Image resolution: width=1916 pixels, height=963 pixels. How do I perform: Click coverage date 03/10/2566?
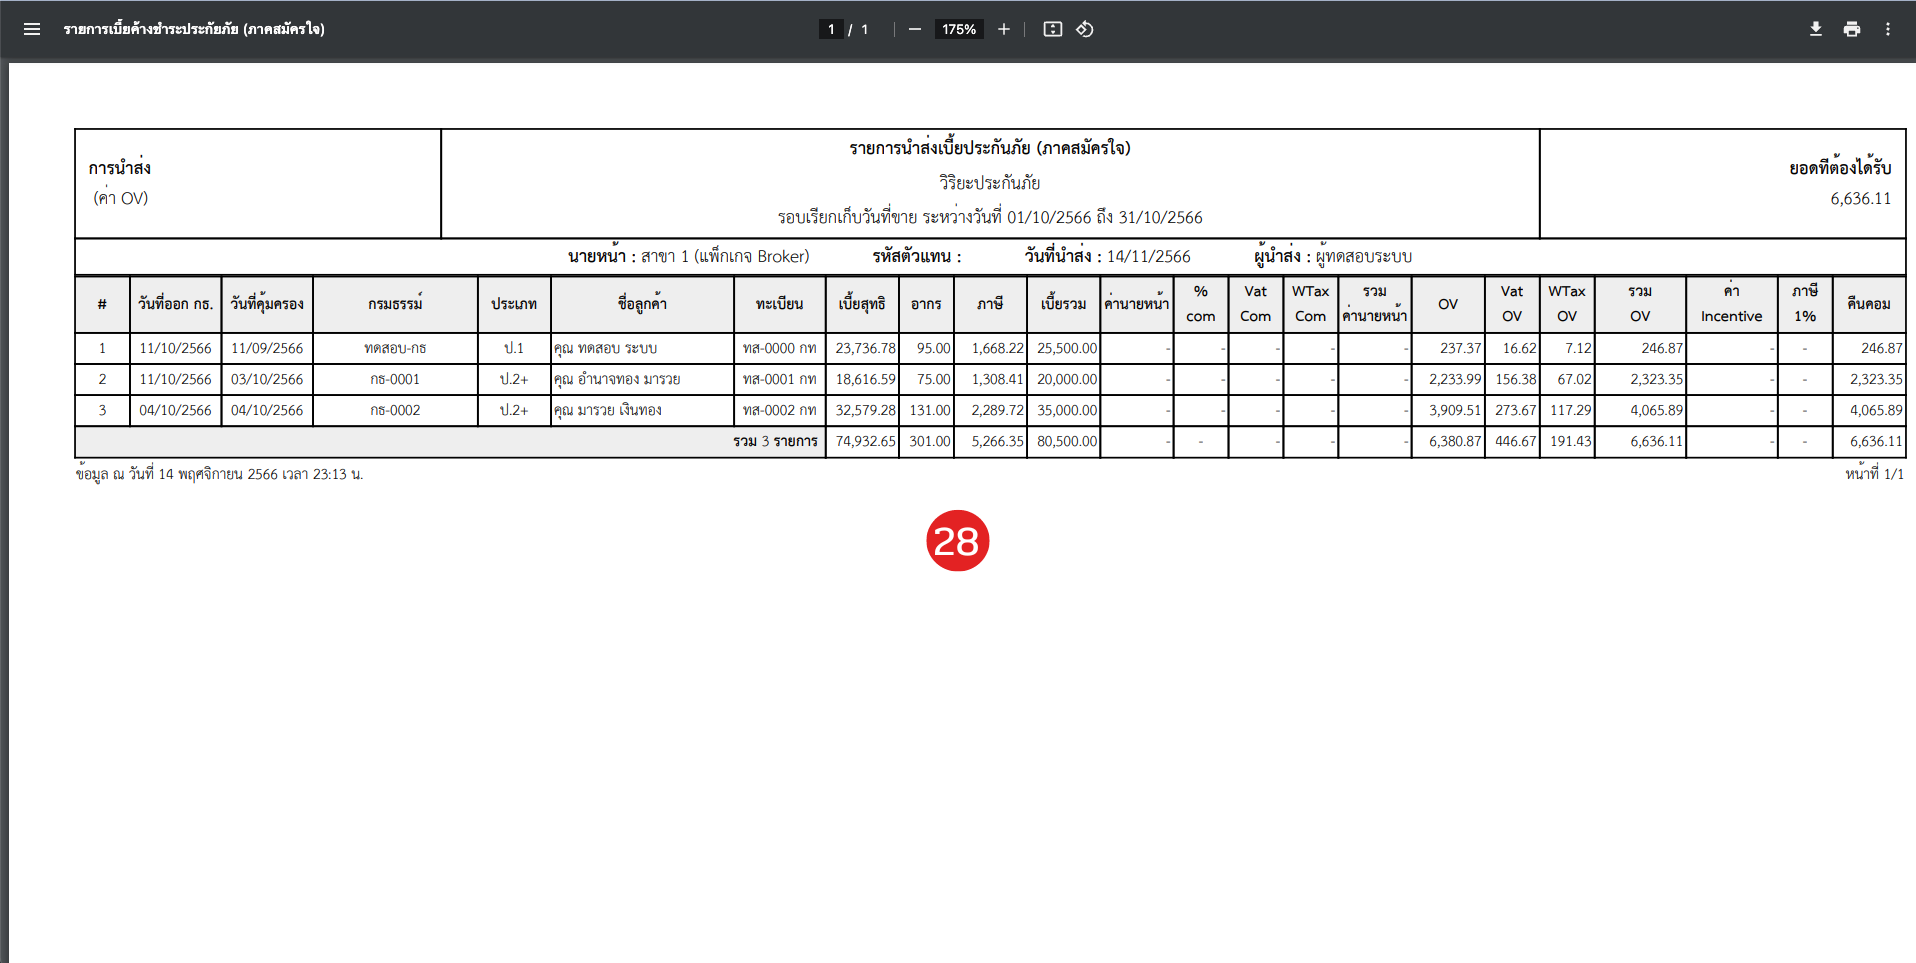click(x=267, y=379)
